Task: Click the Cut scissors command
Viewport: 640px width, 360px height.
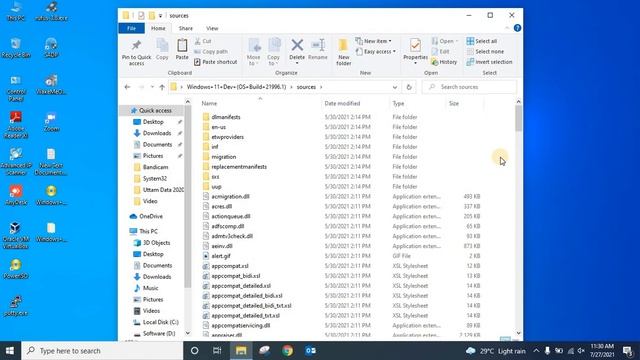Action: coord(203,41)
